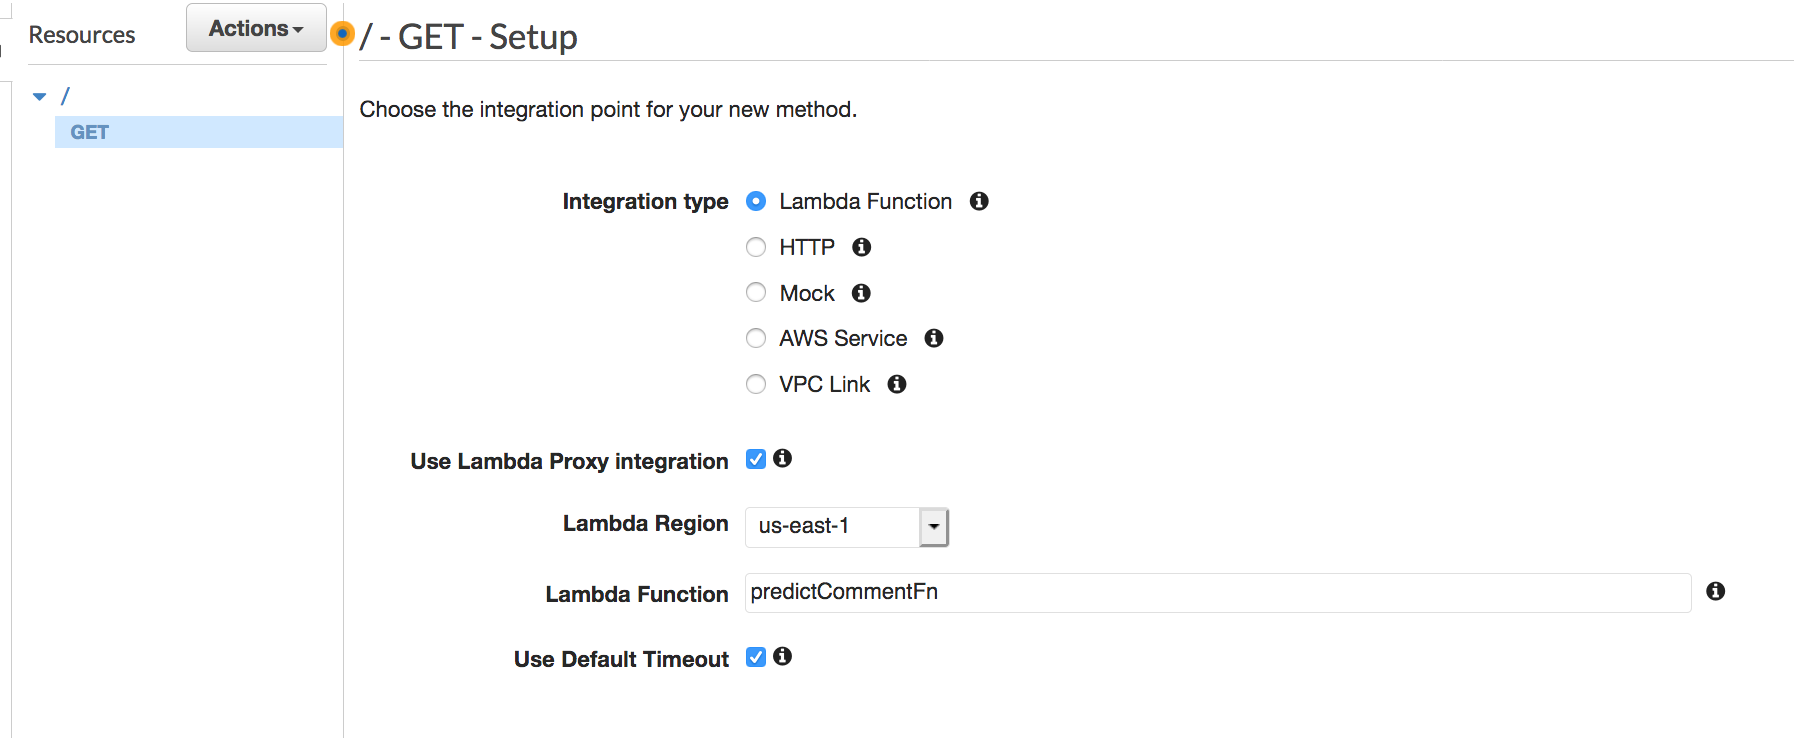This screenshot has width=1794, height=738.
Task: Click info icon beside Use Default Timeout
Action: click(783, 656)
